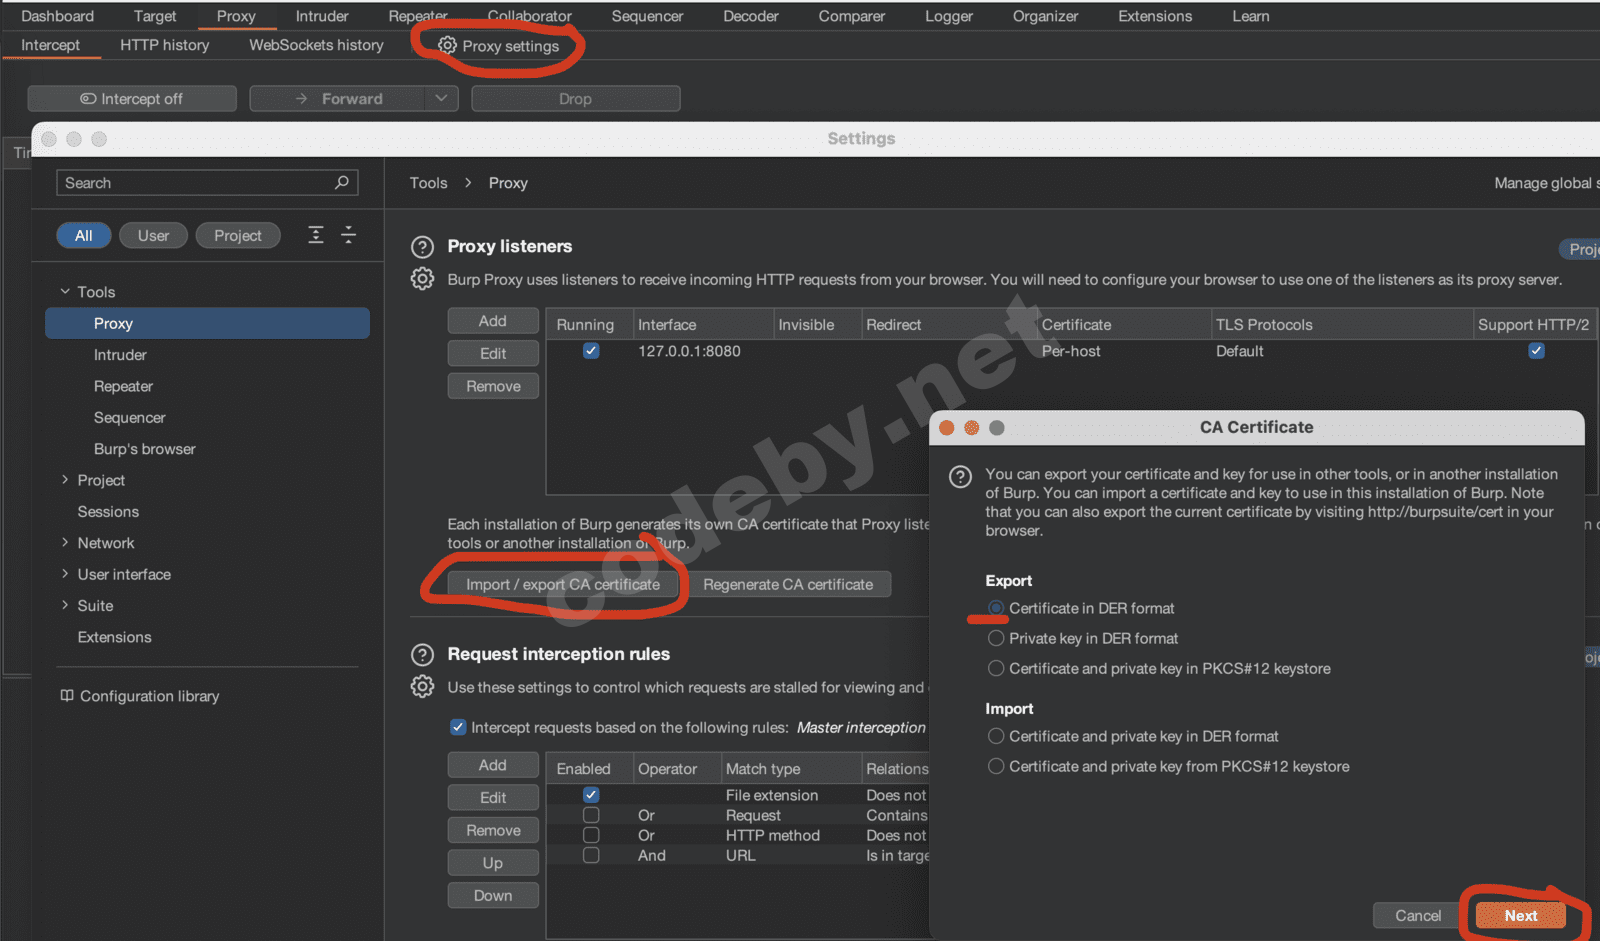This screenshot has width=1600, height=941.
Task: Click the Settings search input field
Action: pos(195,183)
